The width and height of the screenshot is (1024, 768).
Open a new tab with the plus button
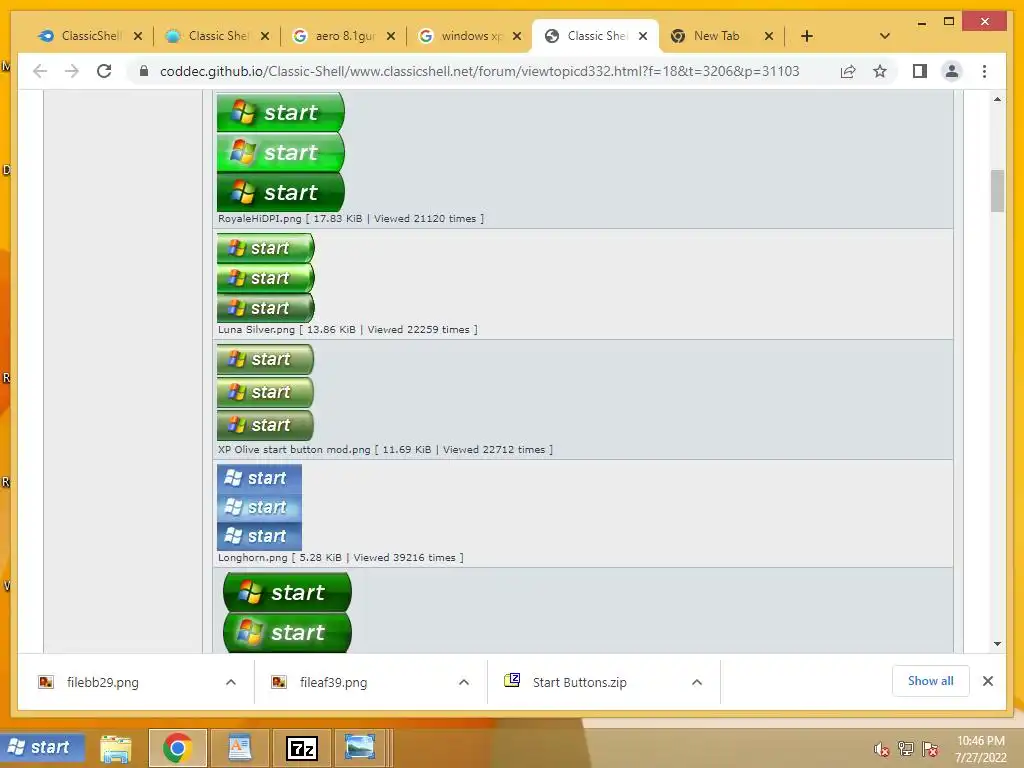pos(807,36)
